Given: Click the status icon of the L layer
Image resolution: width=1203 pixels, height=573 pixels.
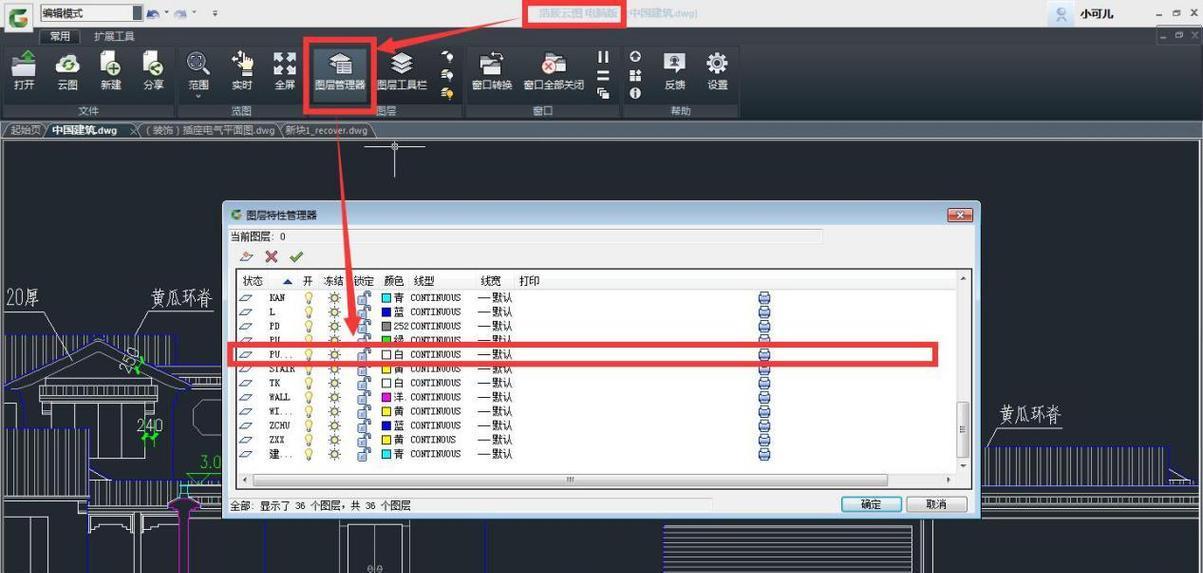Looking at the screenshot, I should 246,312.
